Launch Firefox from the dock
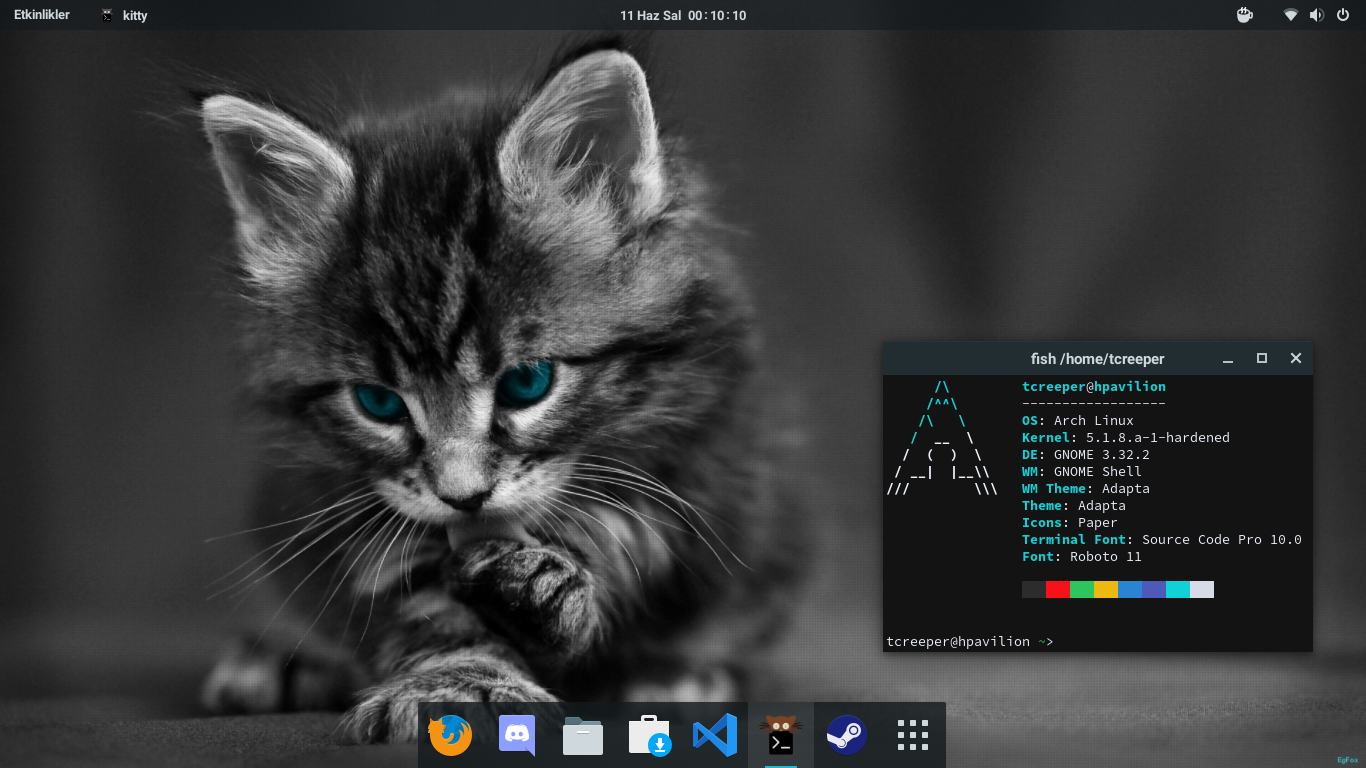 click(x=450, y=736)
